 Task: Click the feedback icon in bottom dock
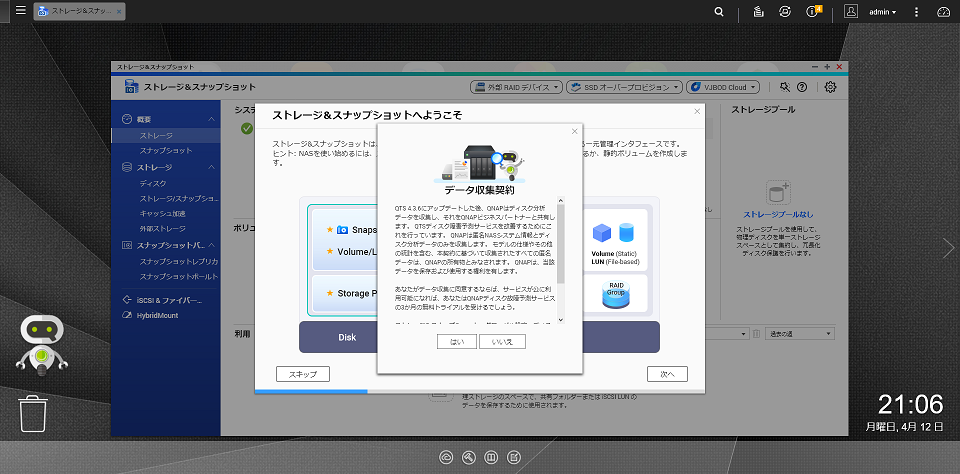[514, 457]
